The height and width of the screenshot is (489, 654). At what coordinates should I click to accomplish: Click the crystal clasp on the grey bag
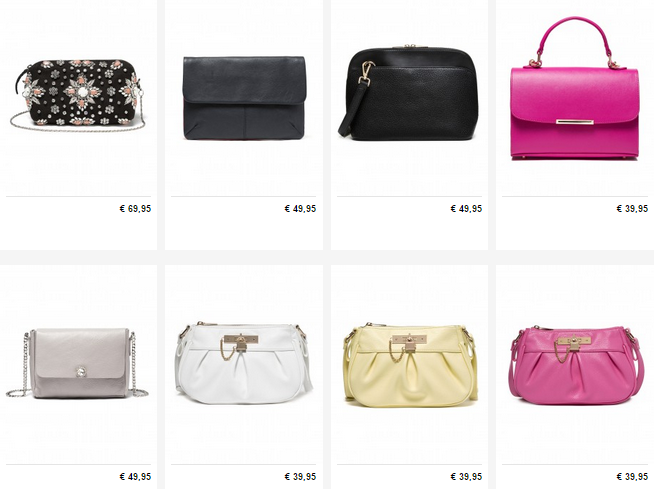[x=81, y=371]
